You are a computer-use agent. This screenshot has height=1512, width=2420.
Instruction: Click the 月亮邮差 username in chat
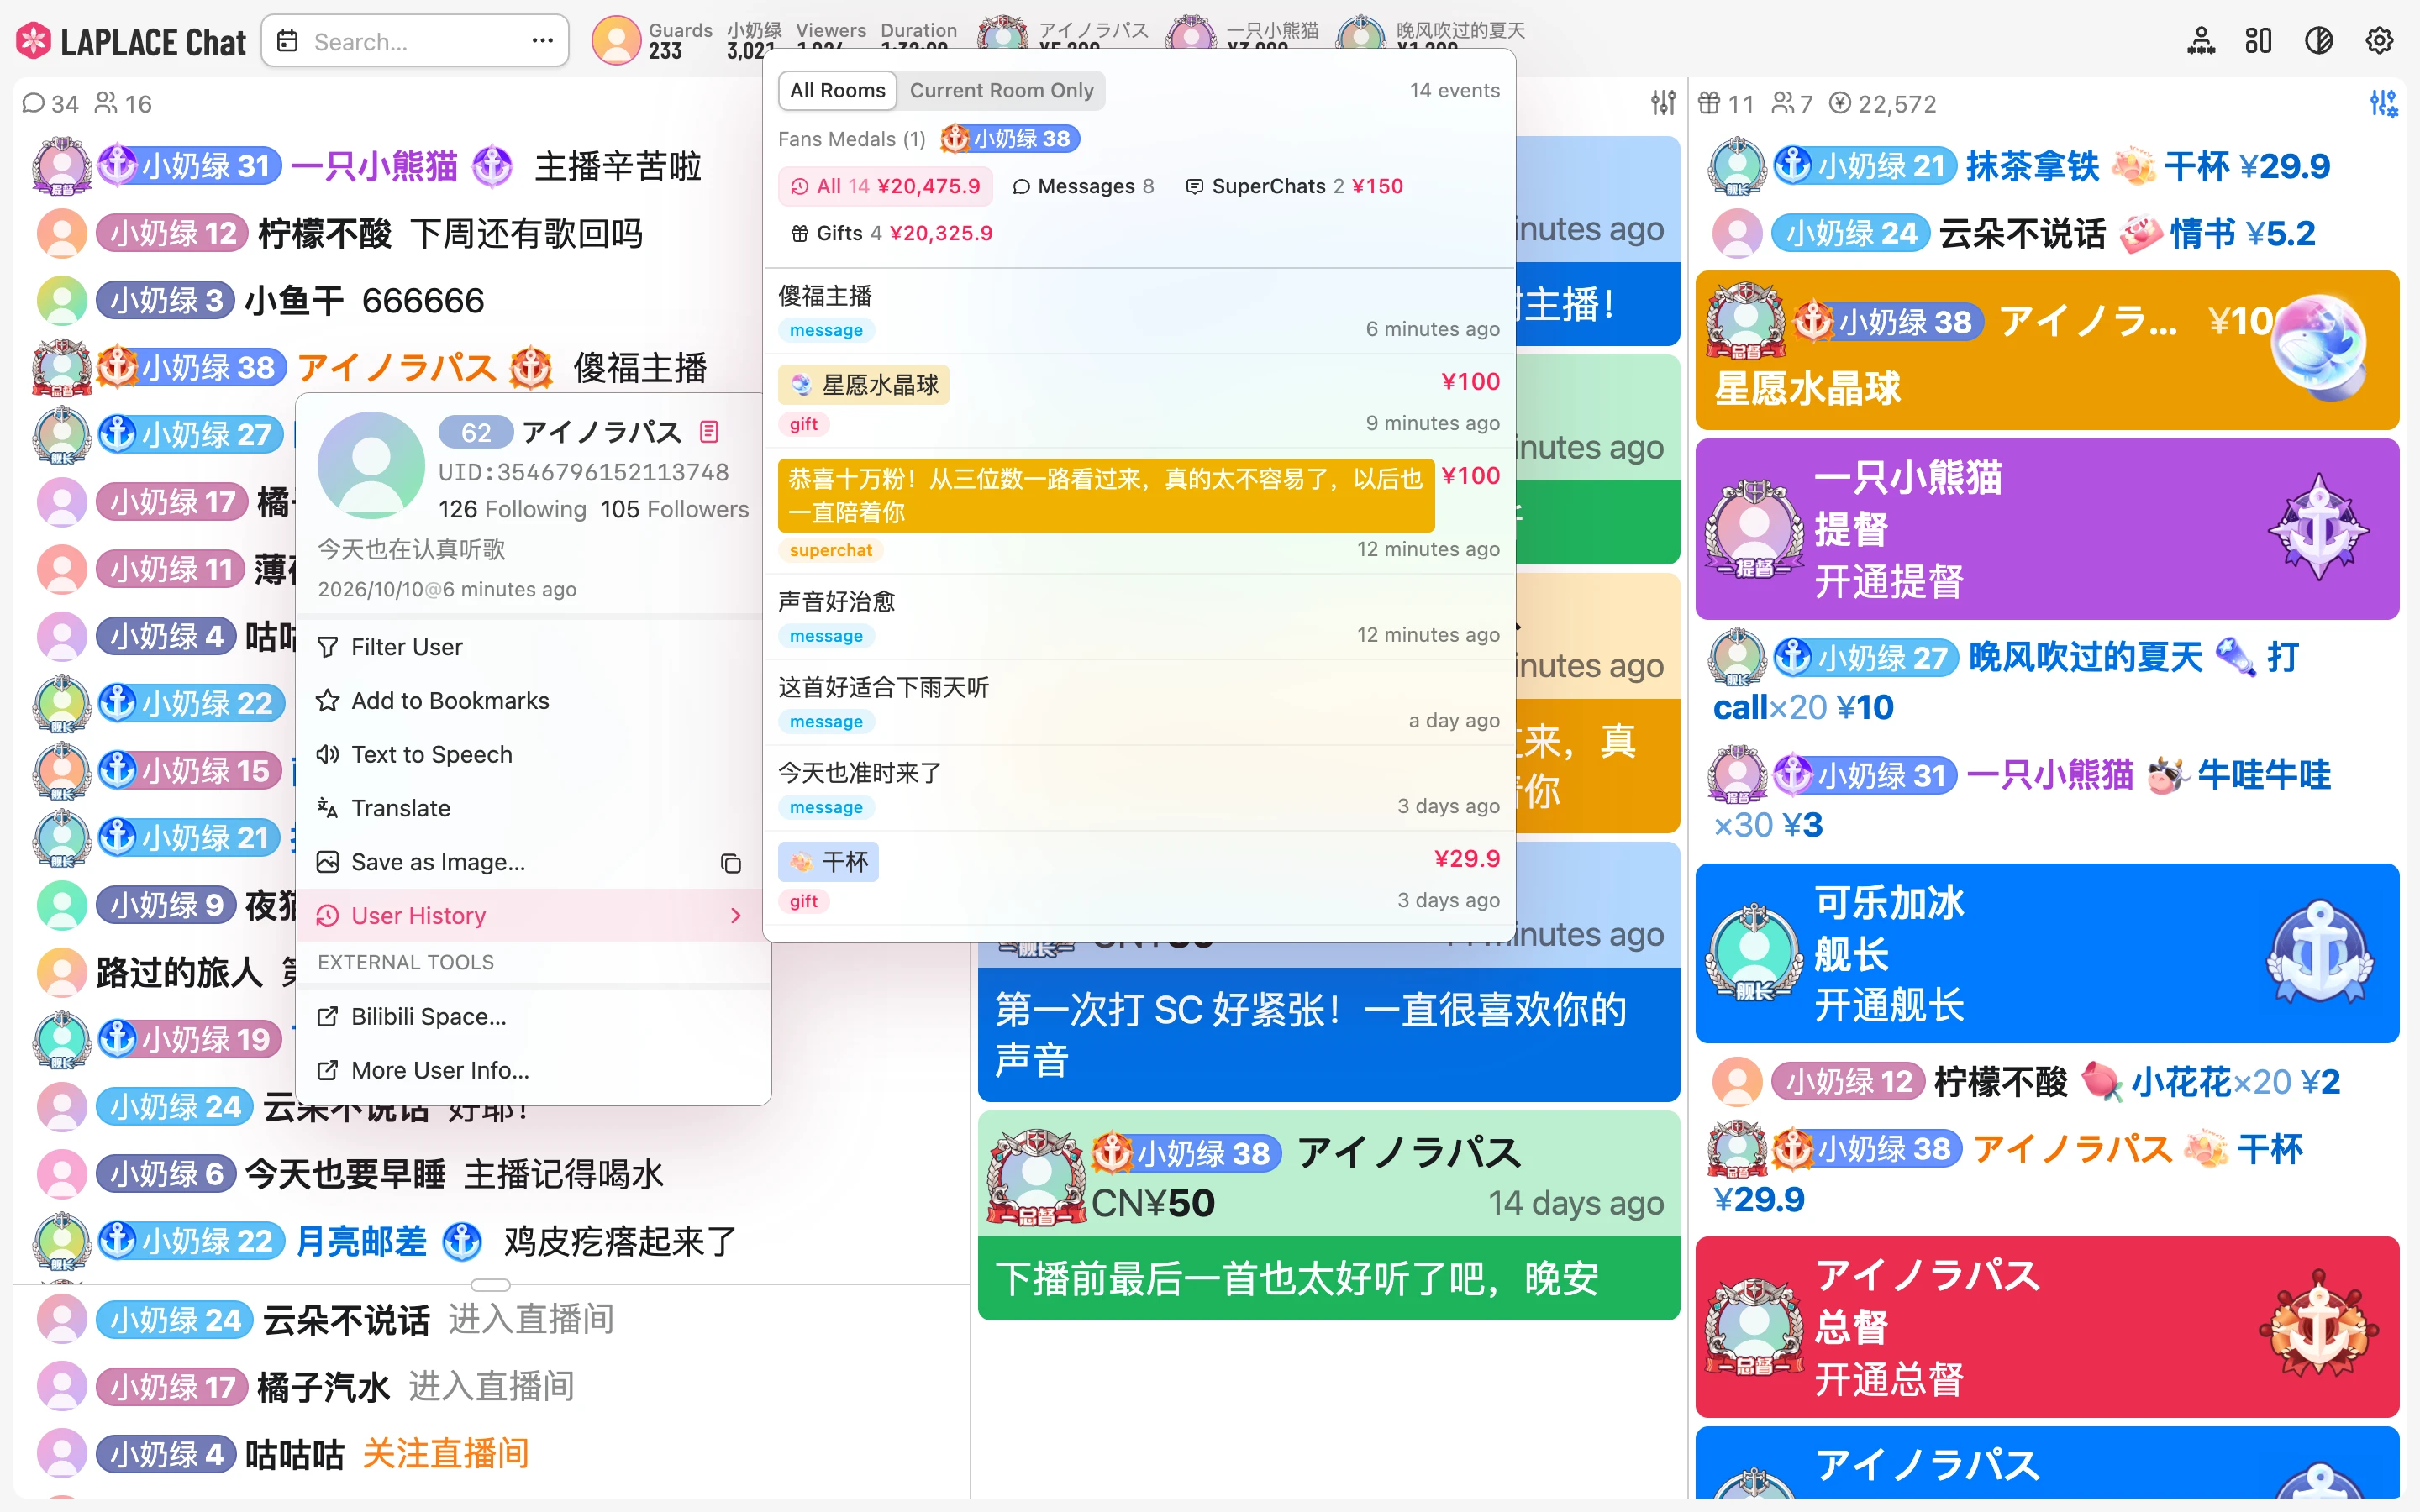point(361,1242)
